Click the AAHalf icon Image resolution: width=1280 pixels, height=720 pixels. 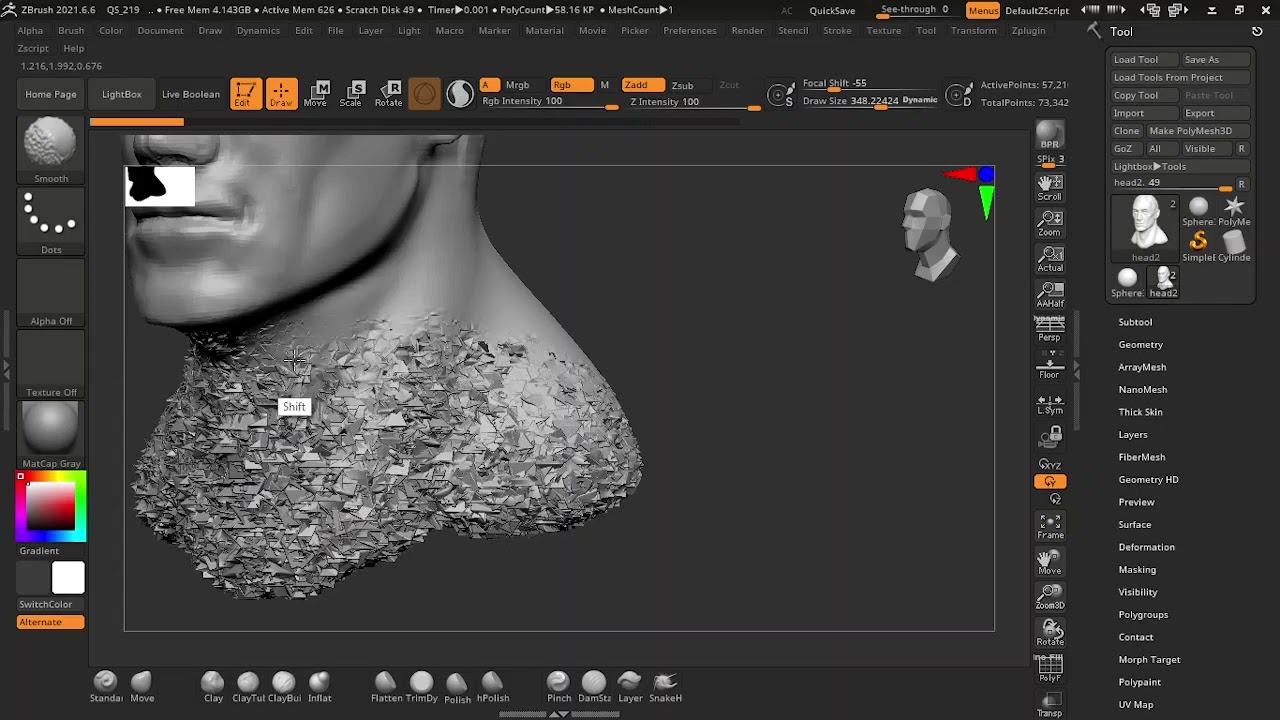coord(1049,295)
